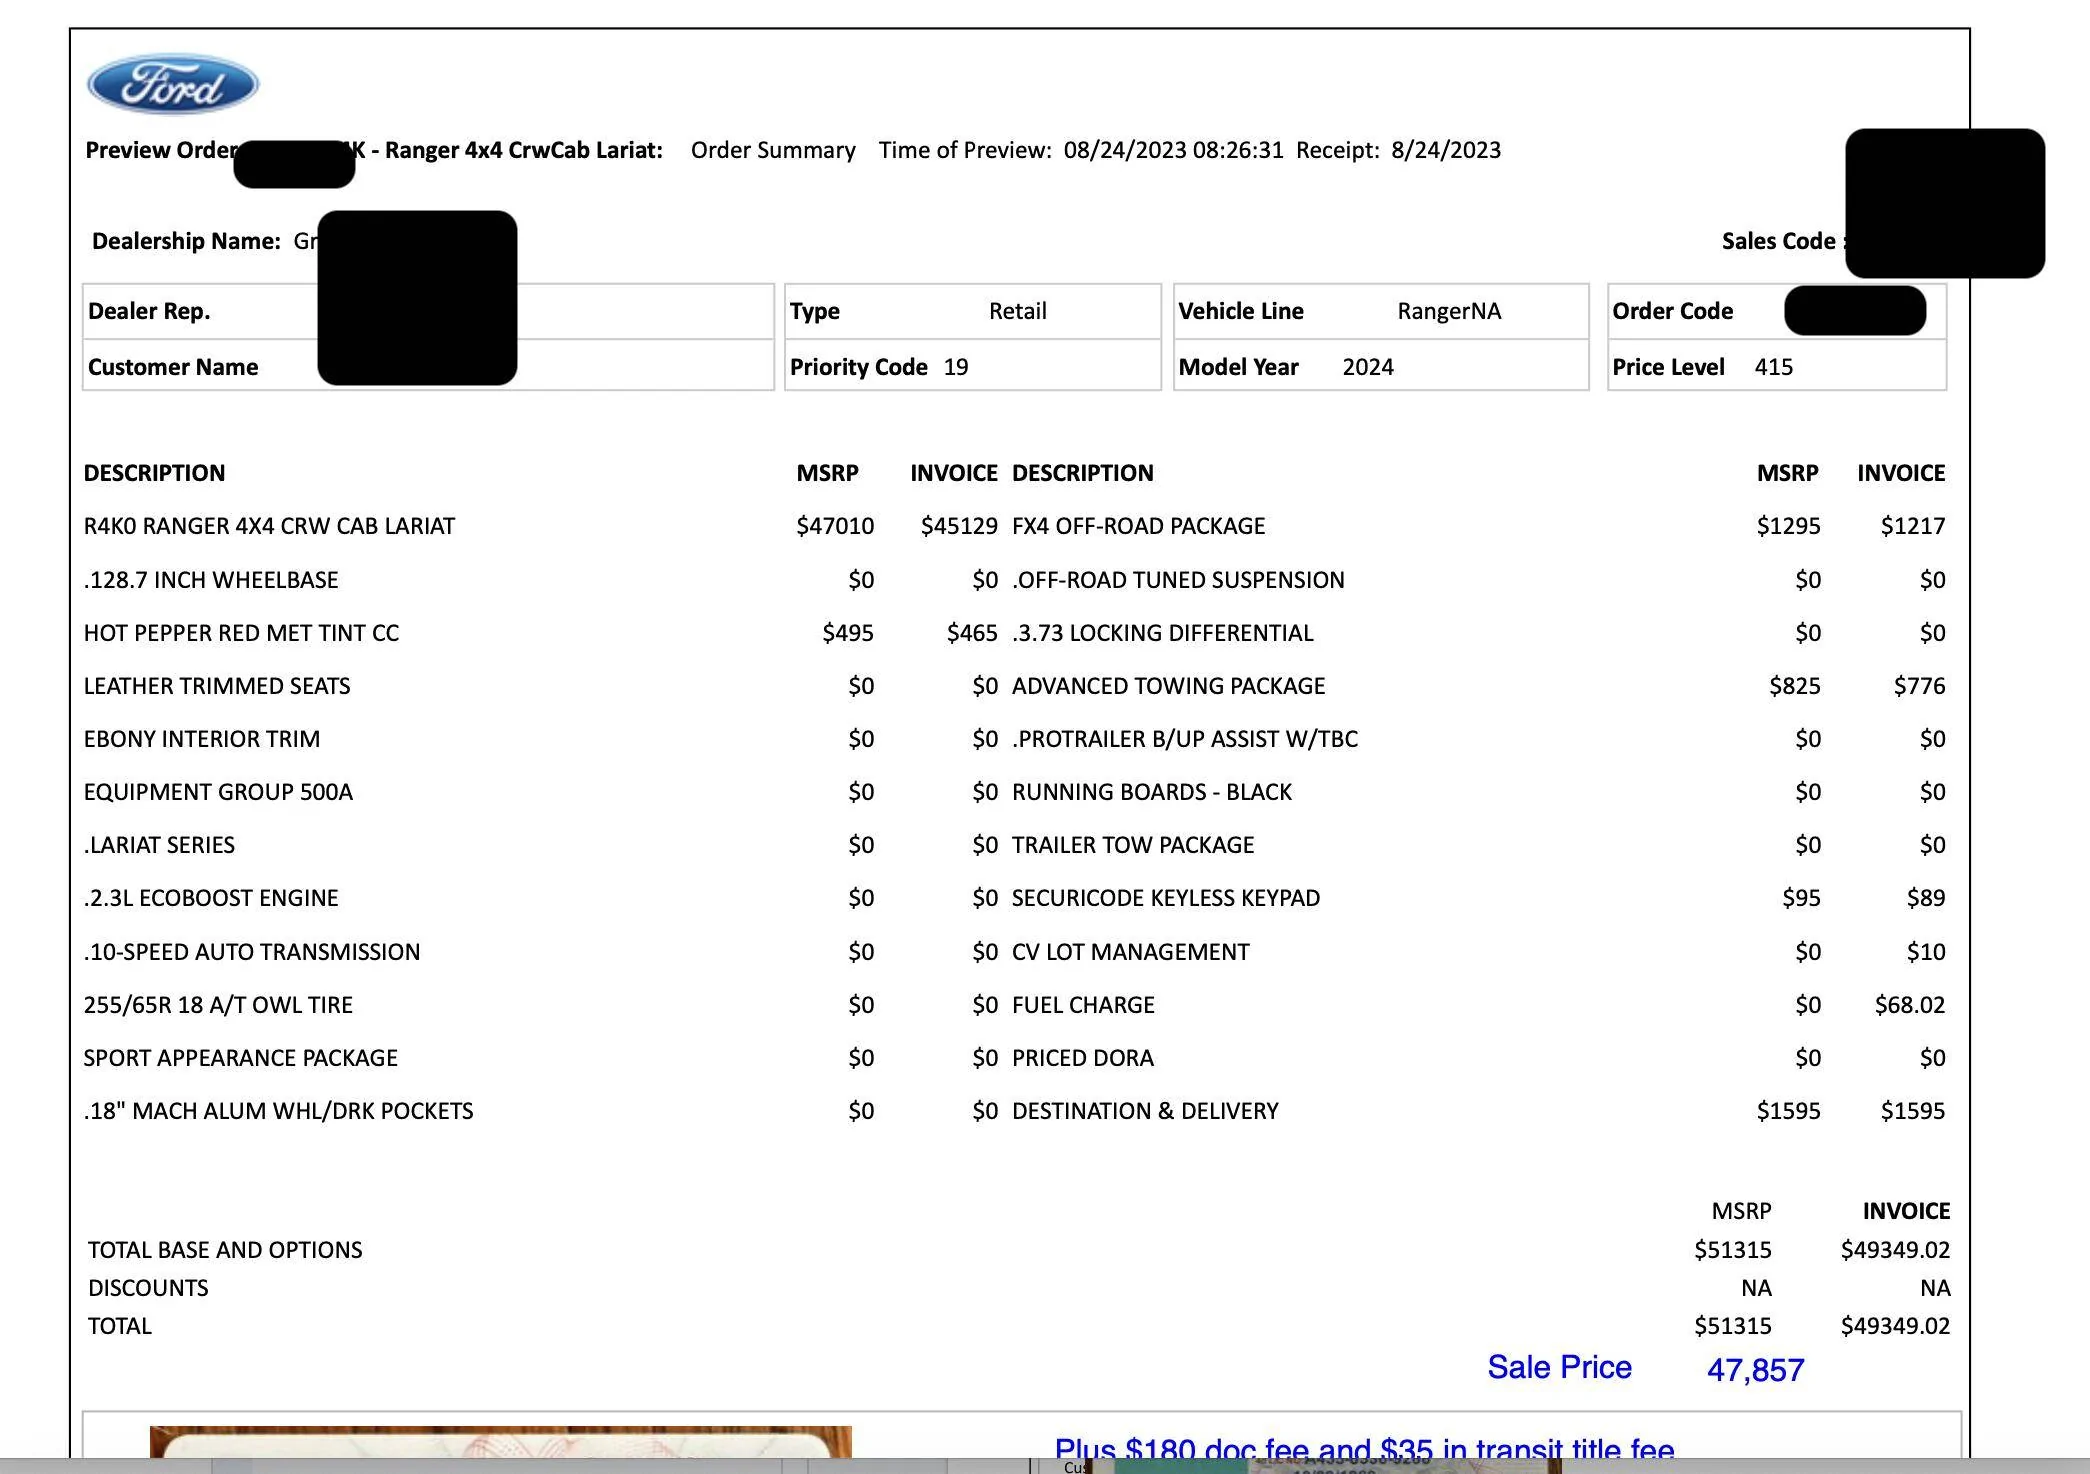Viewport: 2090px width, 1474px height.
Task: Select the 'RUNNING BOARDS - BLACK' line
Action: point(1152,792)
